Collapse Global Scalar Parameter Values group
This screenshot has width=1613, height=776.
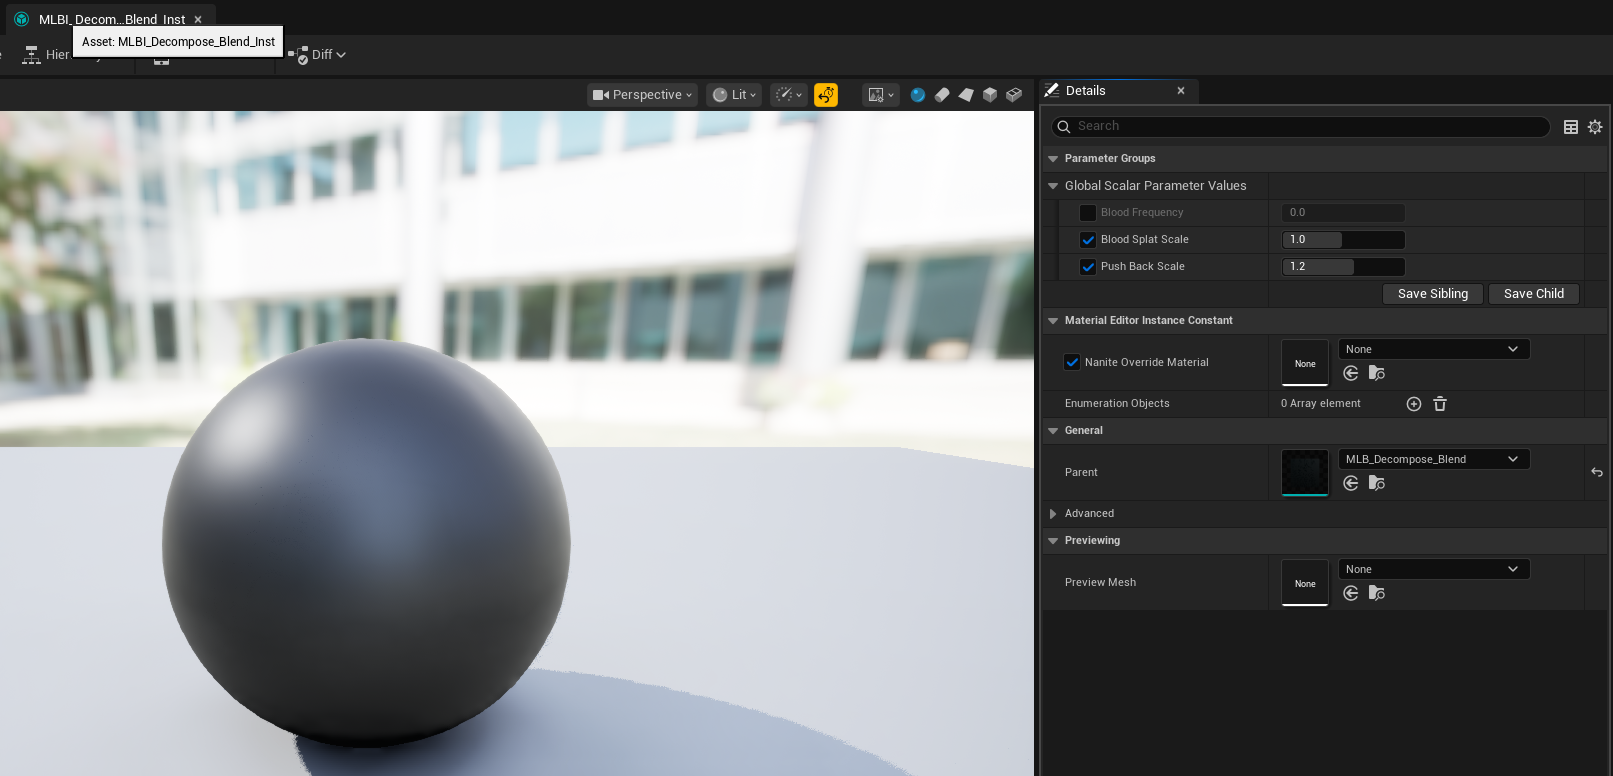[1053, 186]
